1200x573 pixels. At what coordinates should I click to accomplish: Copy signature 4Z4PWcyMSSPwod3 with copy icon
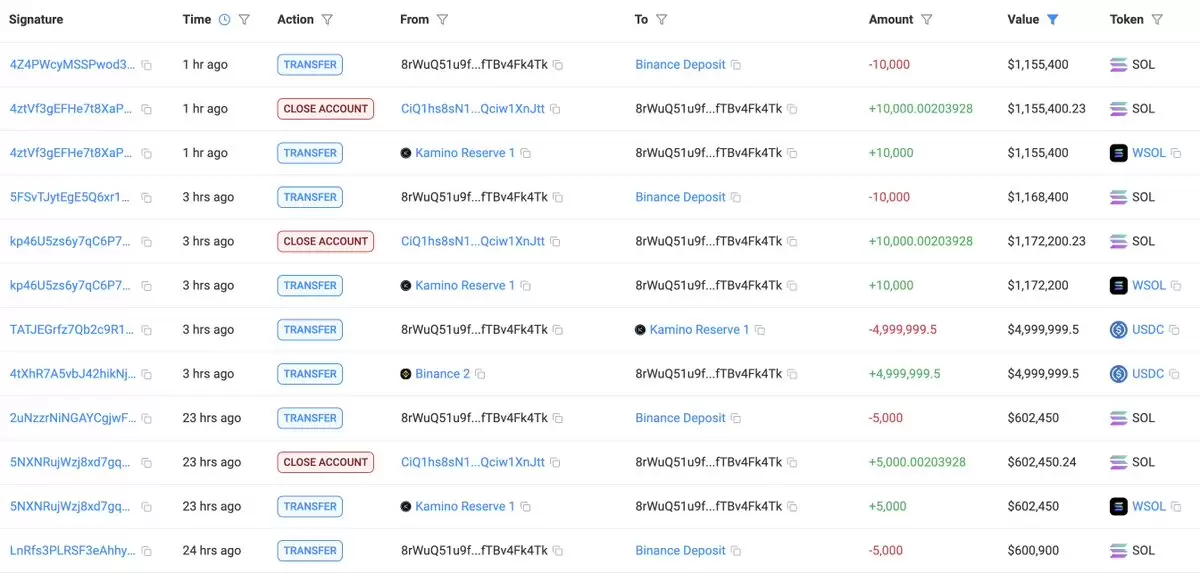click(147, 65)
